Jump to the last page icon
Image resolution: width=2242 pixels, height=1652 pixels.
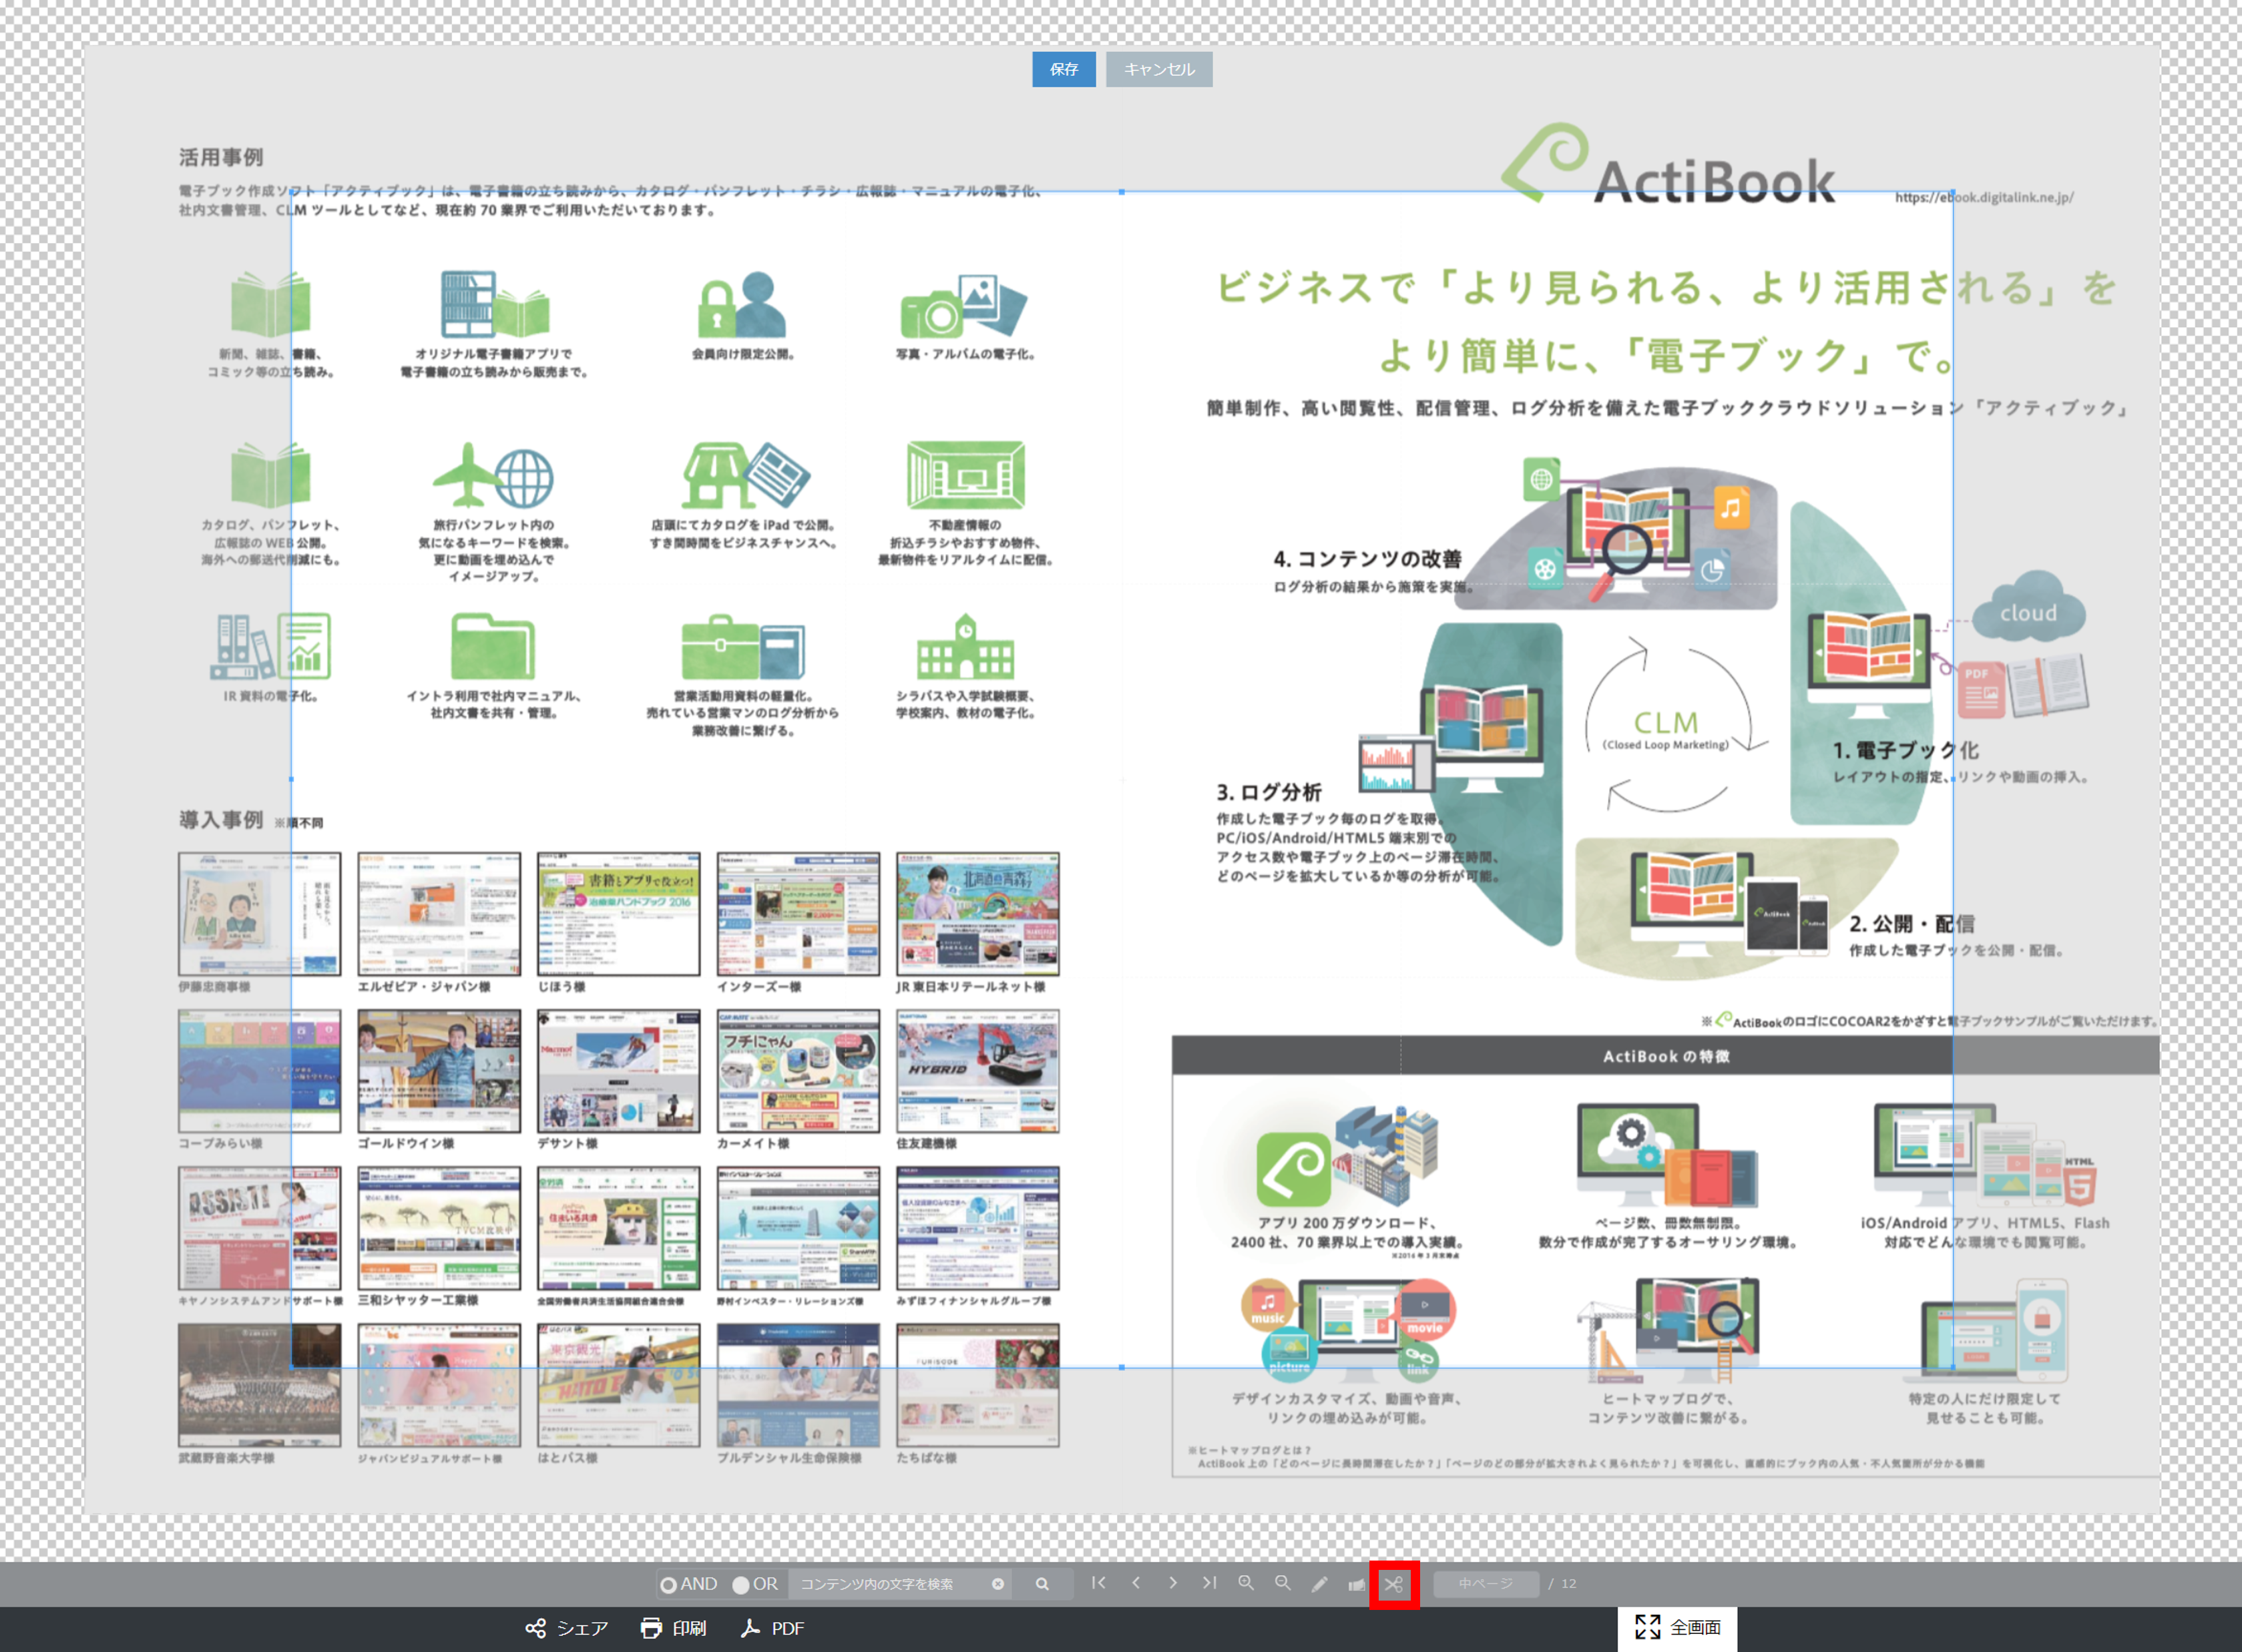[1209, 1583]
